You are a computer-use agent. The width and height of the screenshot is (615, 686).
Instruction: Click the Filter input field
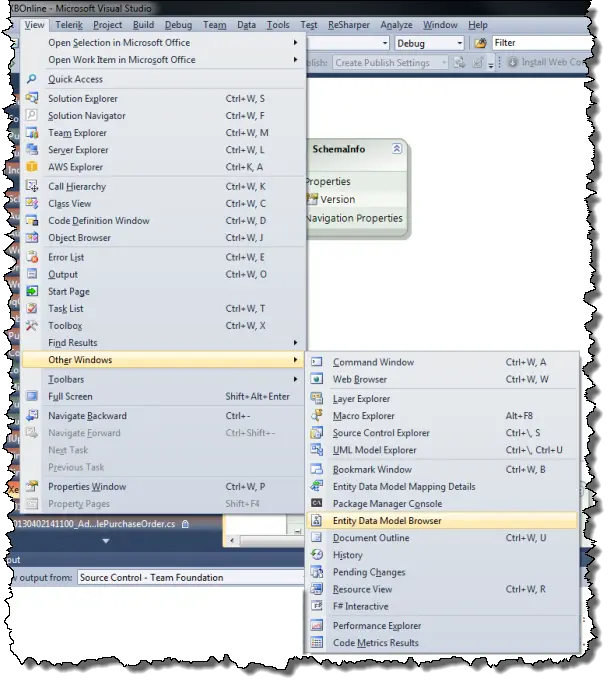pyautogui.click(x=542, y=43)
